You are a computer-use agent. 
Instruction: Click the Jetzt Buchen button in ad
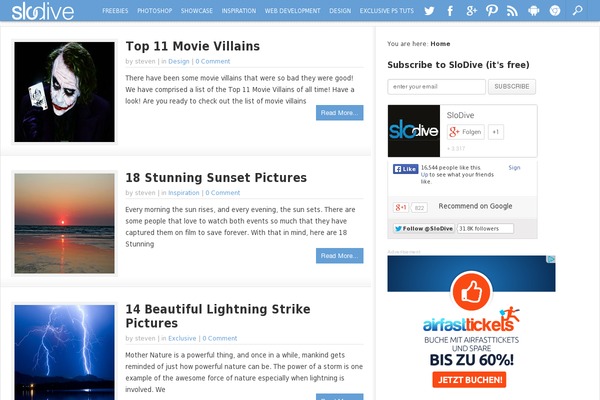tap(470, 380)
